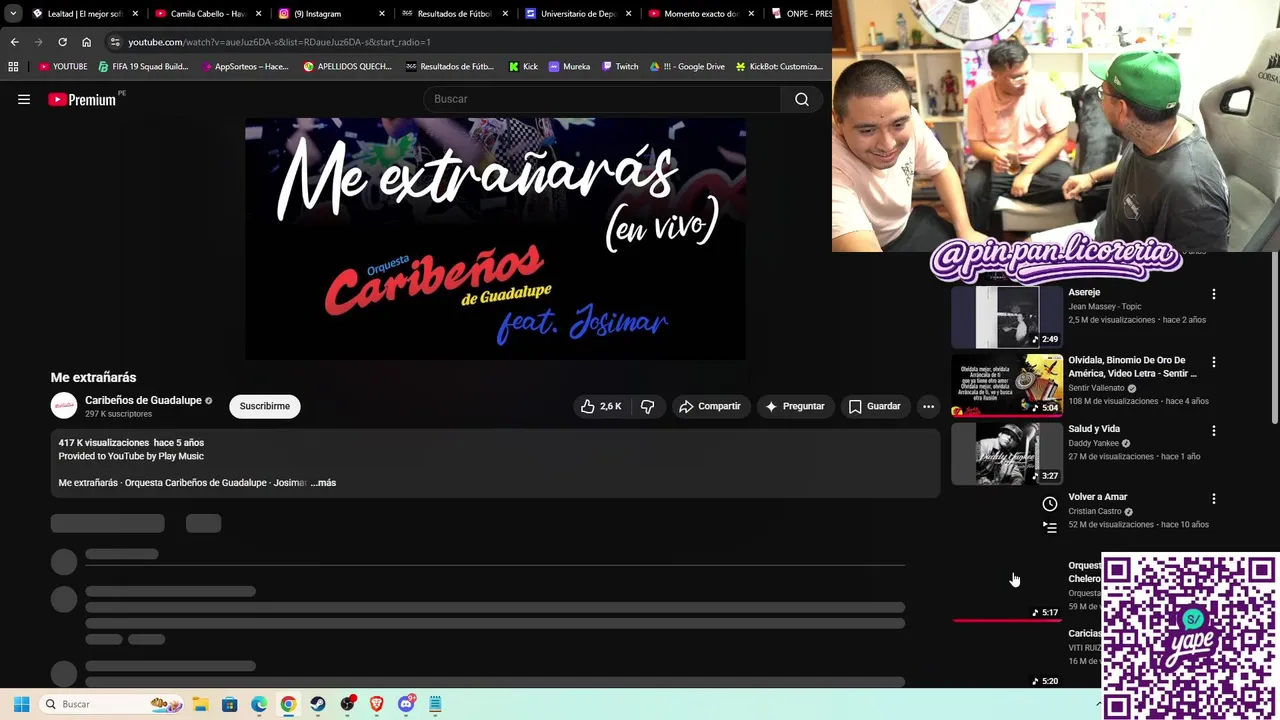Click the Compartir share button
The width and height of the screenshot is (1280, 720).
710,406
